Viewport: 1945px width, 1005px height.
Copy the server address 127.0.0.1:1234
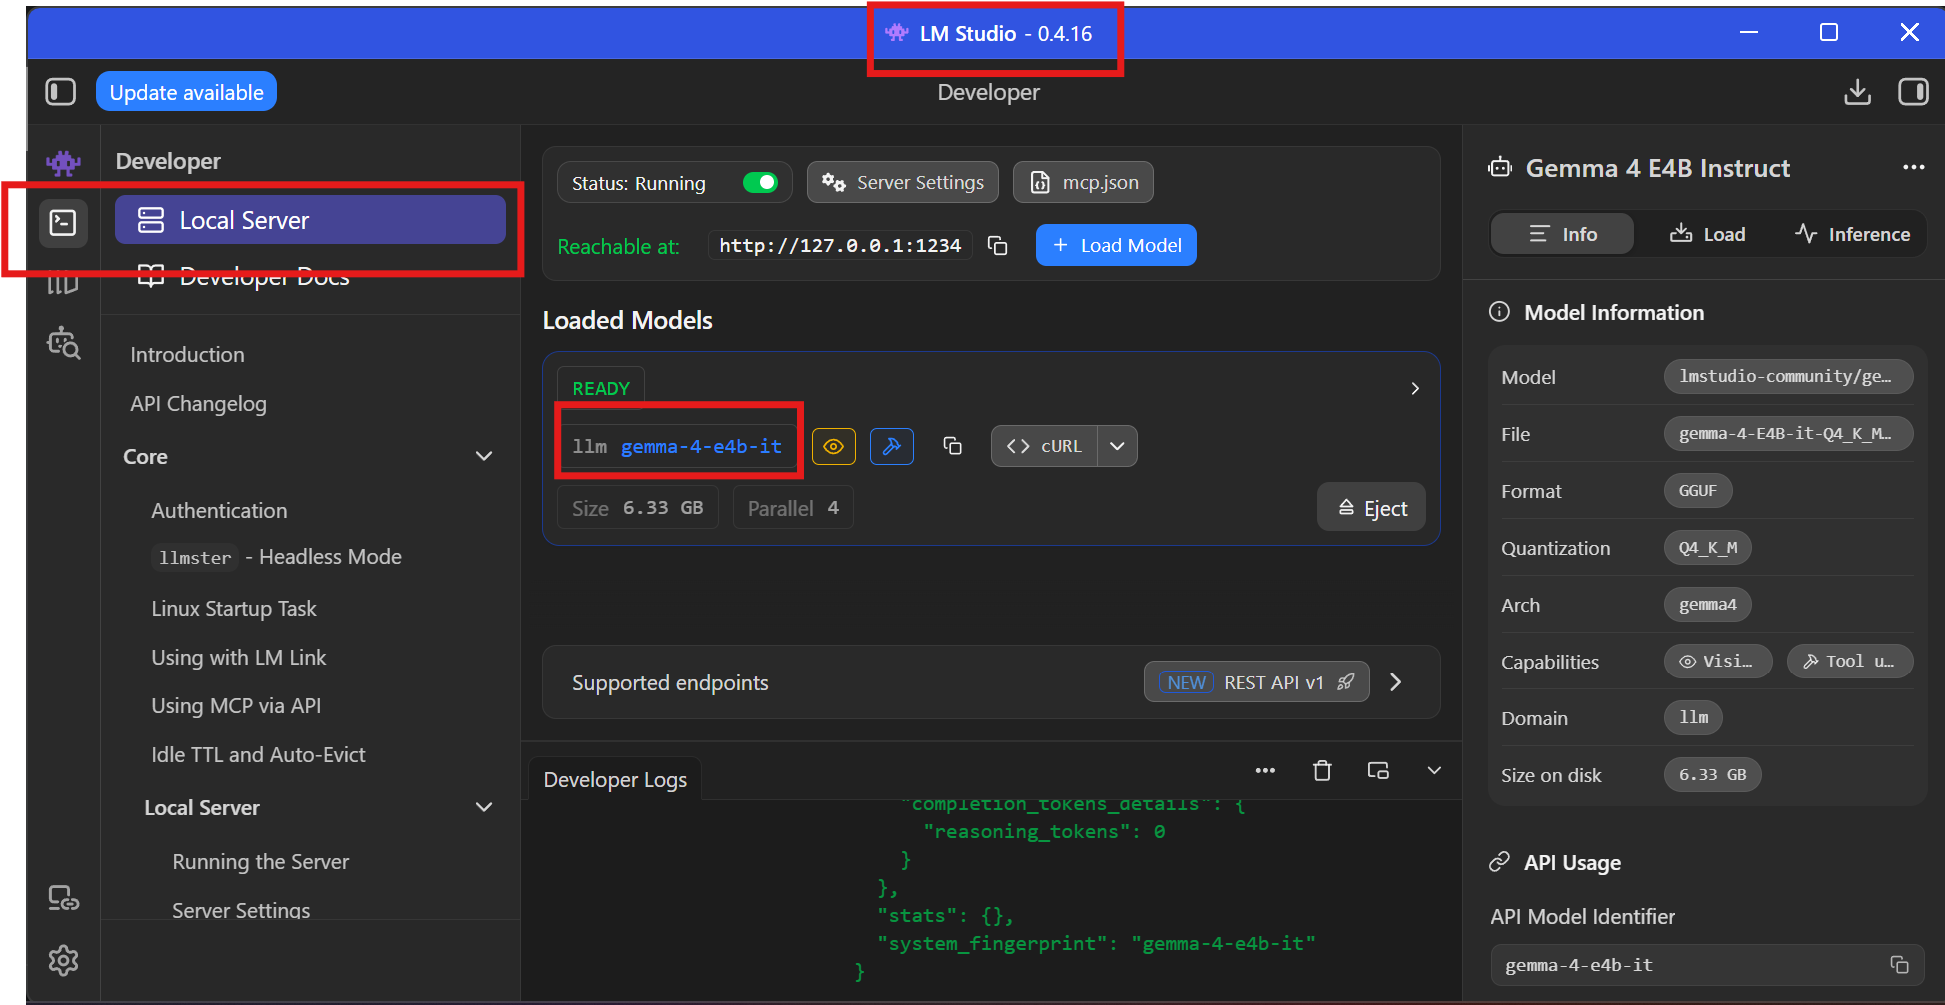pos(997,246)
